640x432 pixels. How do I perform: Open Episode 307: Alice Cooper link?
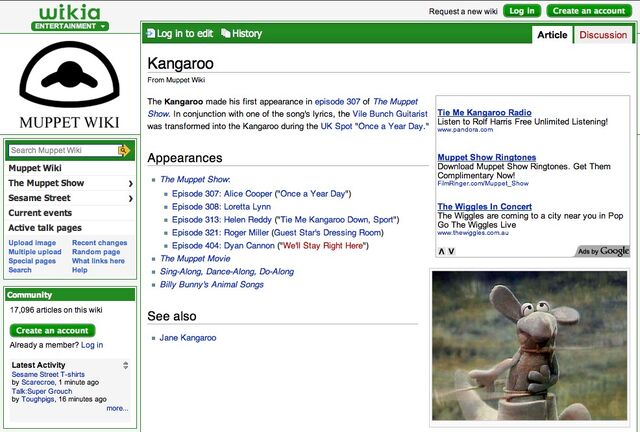222,194
